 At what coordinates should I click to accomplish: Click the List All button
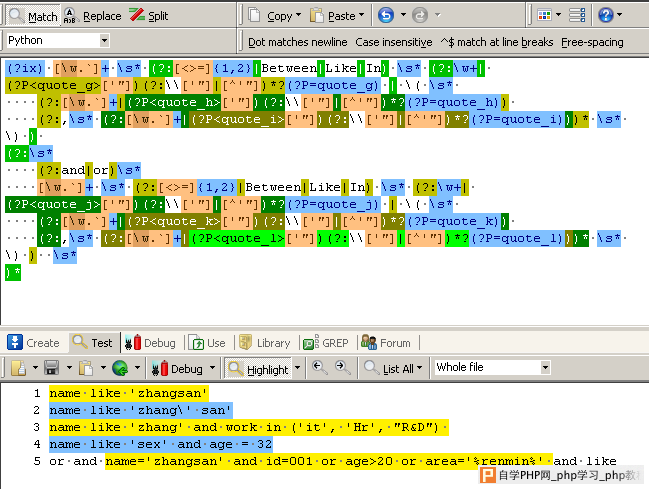393,368
